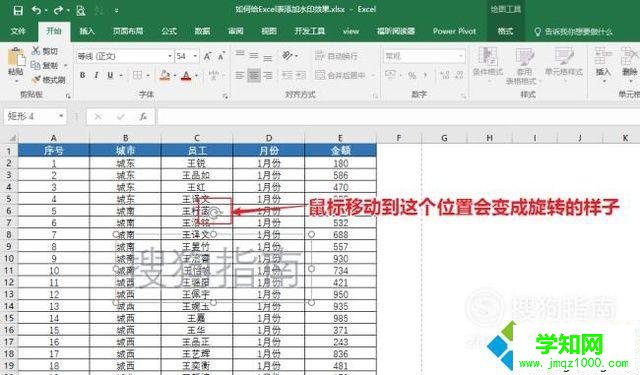Screen dimensions: 640x375
Task: Expand the fill color palette
Action: 175,75
